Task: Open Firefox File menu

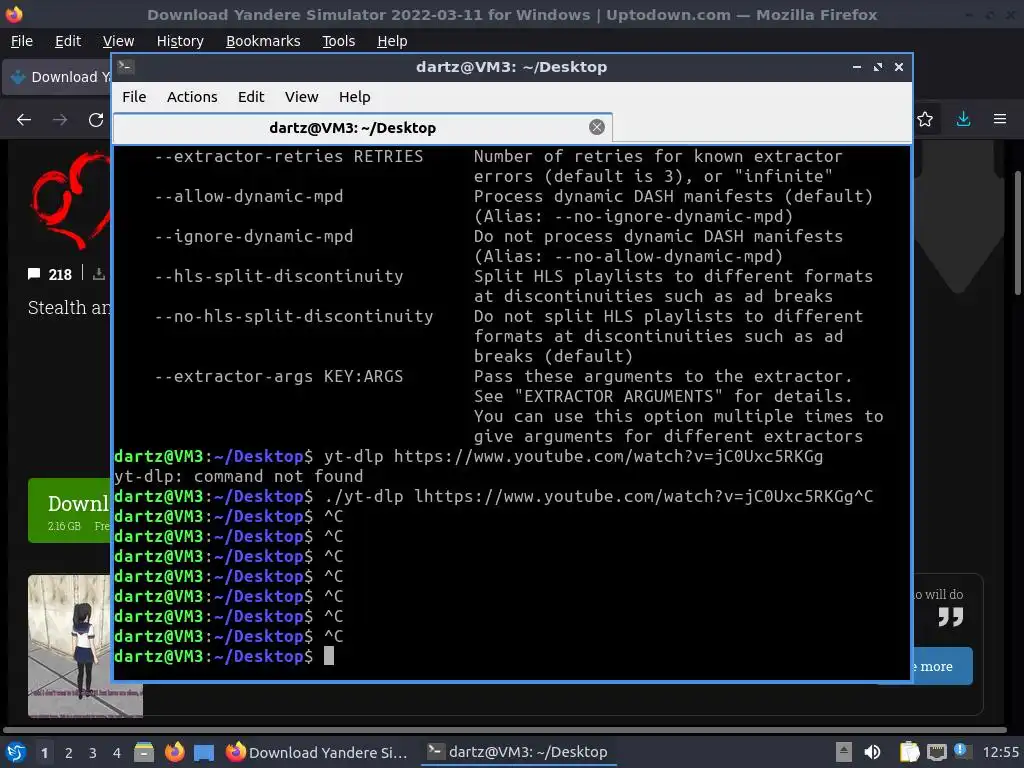Action: pyautogui.click(x=22, y=41)
